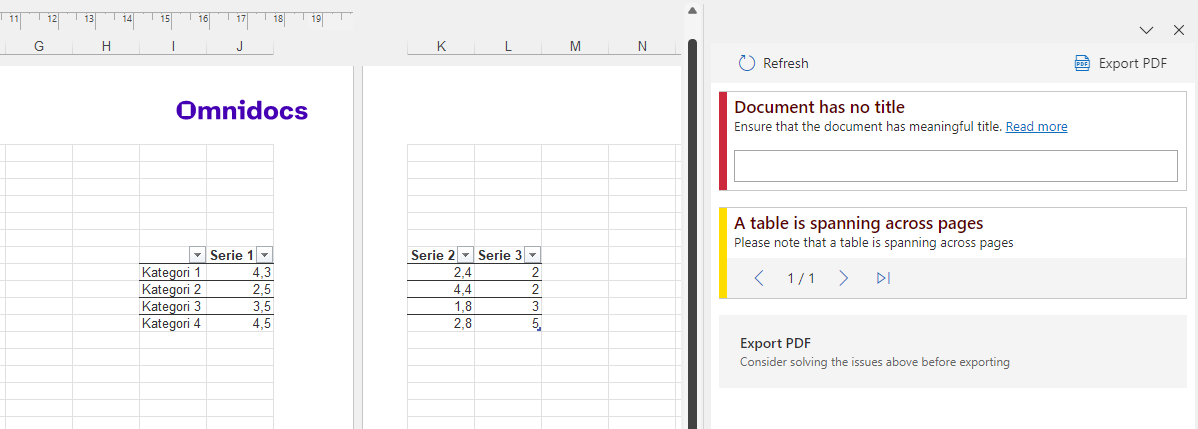Click the document title input field
The height and width of the screenshot is (429, 1198).
point(955,166)
